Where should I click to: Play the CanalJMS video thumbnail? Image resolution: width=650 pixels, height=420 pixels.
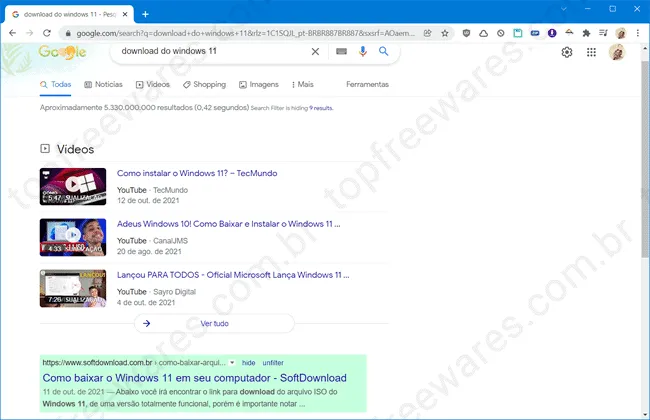tap(73, 238)
